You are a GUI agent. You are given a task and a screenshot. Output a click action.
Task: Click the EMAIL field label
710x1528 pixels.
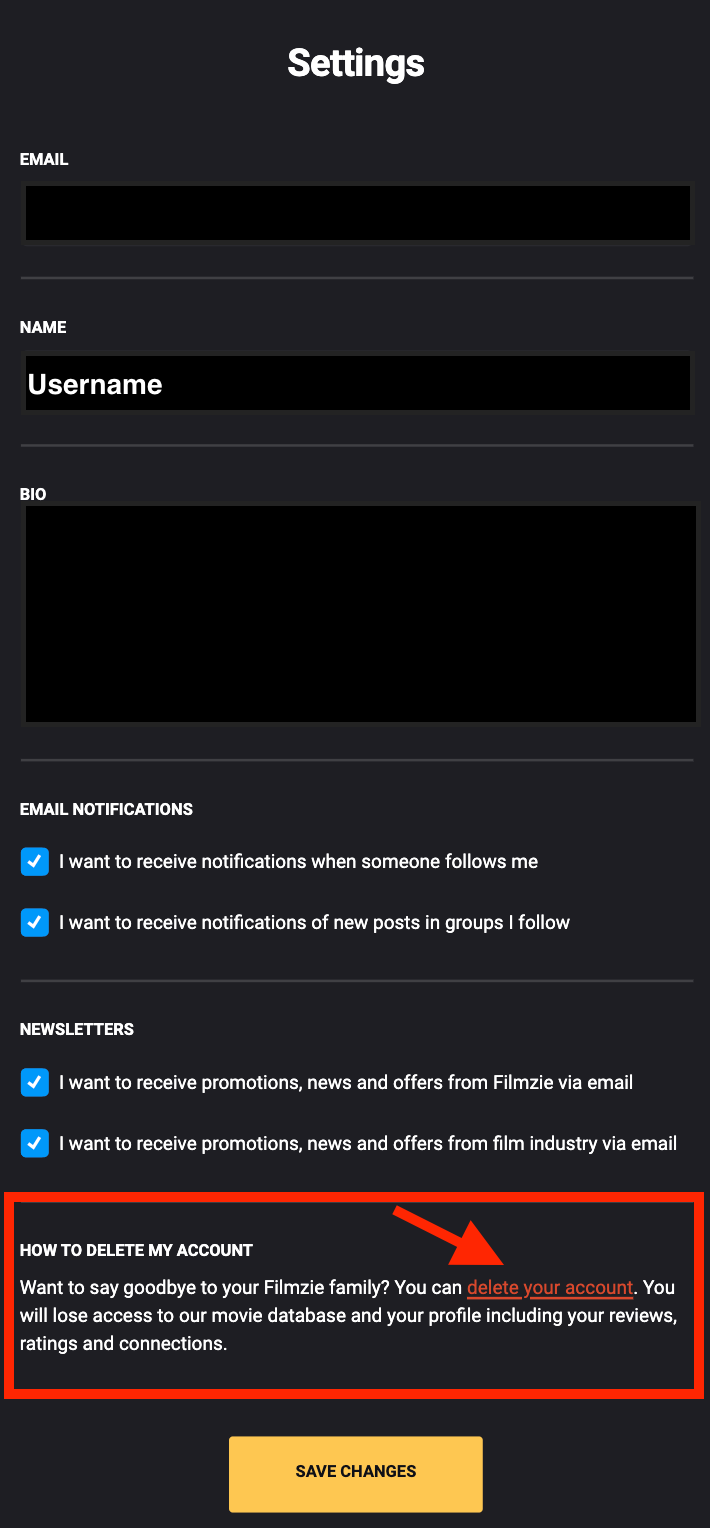(x=44, y=159)
